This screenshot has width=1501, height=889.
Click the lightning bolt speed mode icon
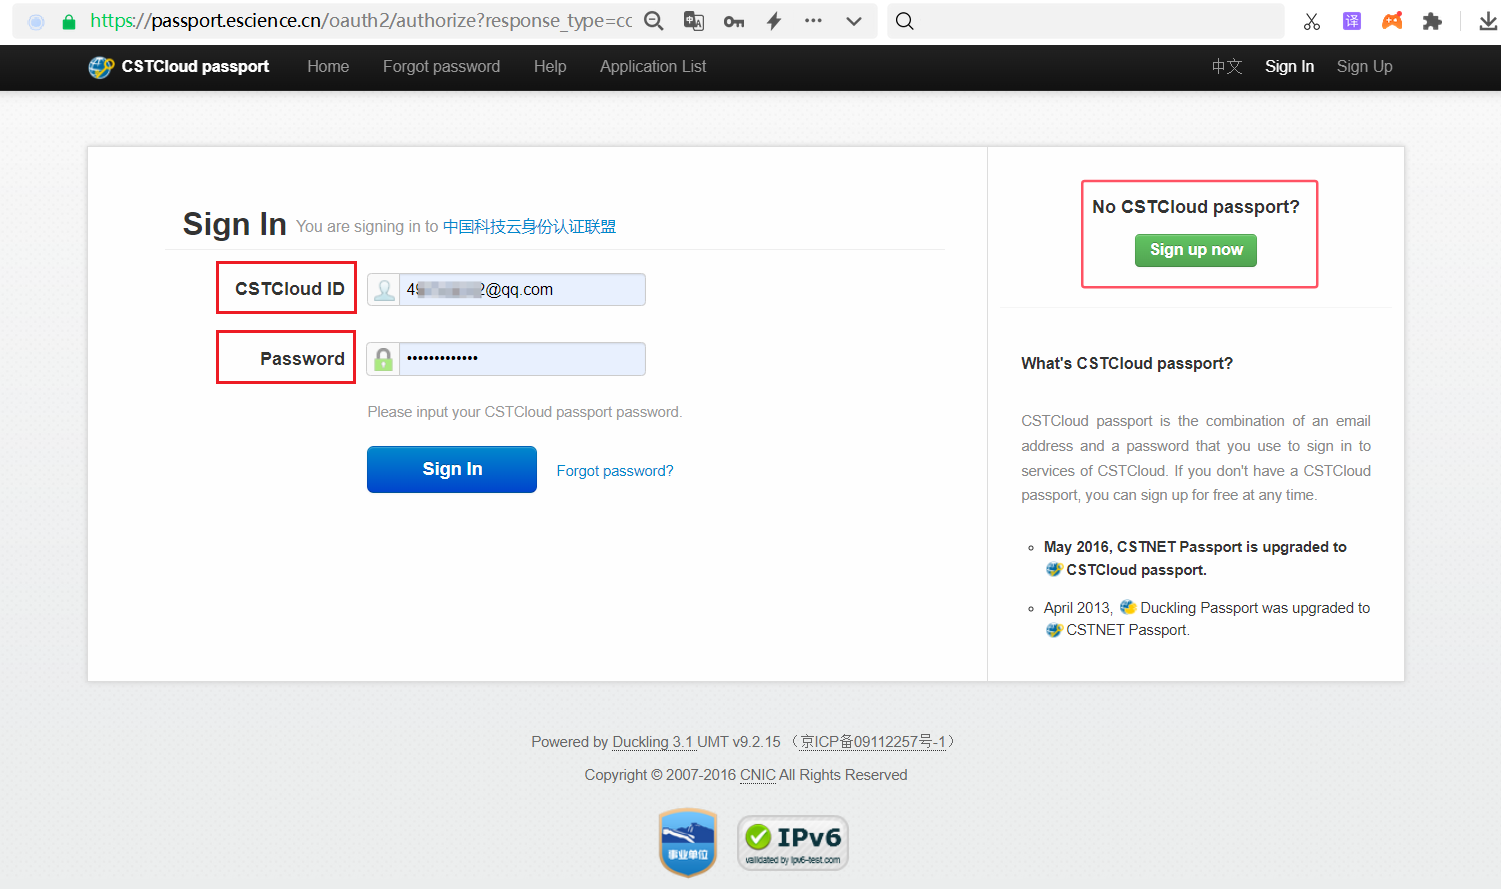[x=774, y=21]
